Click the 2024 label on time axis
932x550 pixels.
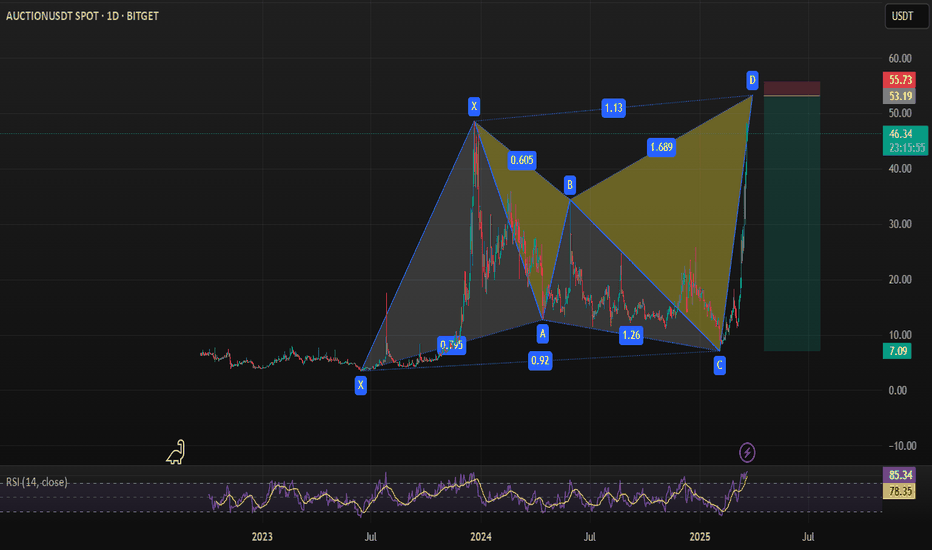(x=481, y=537)
